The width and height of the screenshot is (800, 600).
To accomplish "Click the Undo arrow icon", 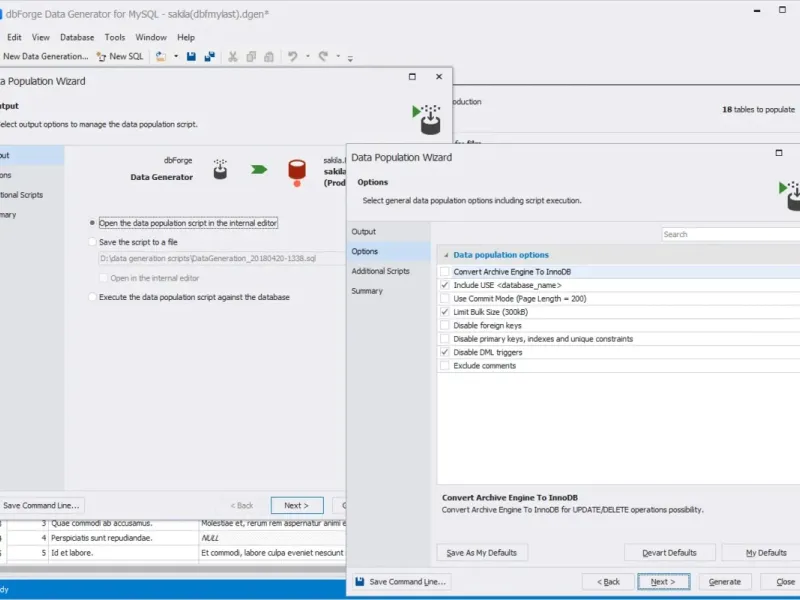I will point(292,57).
